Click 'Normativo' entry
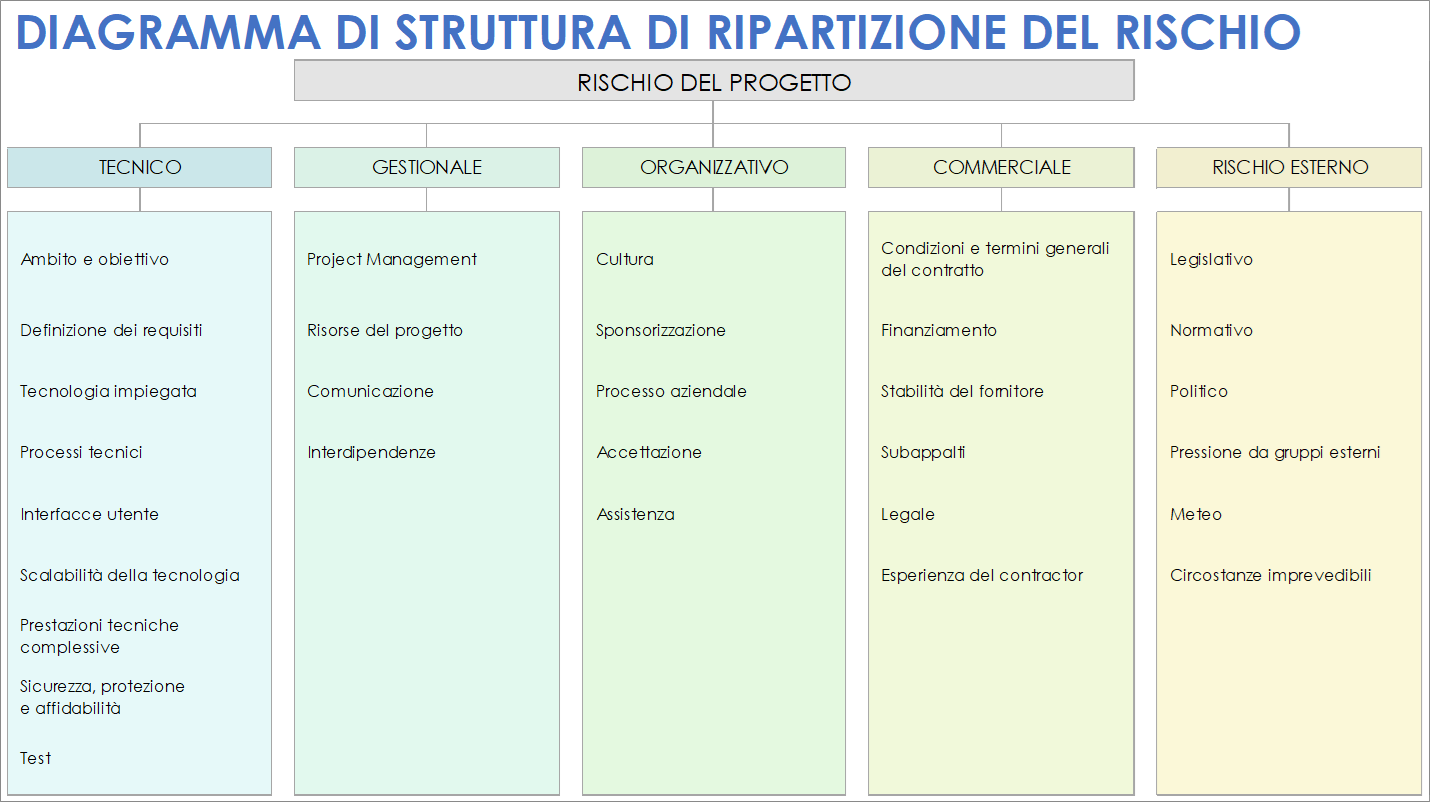The width and height of the screenshot is (1430, 802). click(x=1211, y=330)
